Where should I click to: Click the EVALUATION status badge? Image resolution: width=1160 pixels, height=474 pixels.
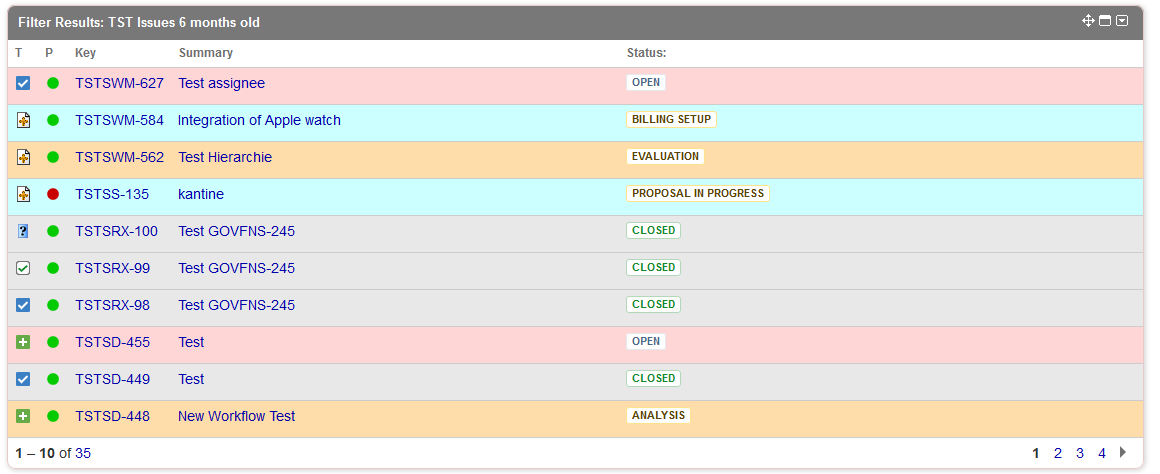[665, 156]
